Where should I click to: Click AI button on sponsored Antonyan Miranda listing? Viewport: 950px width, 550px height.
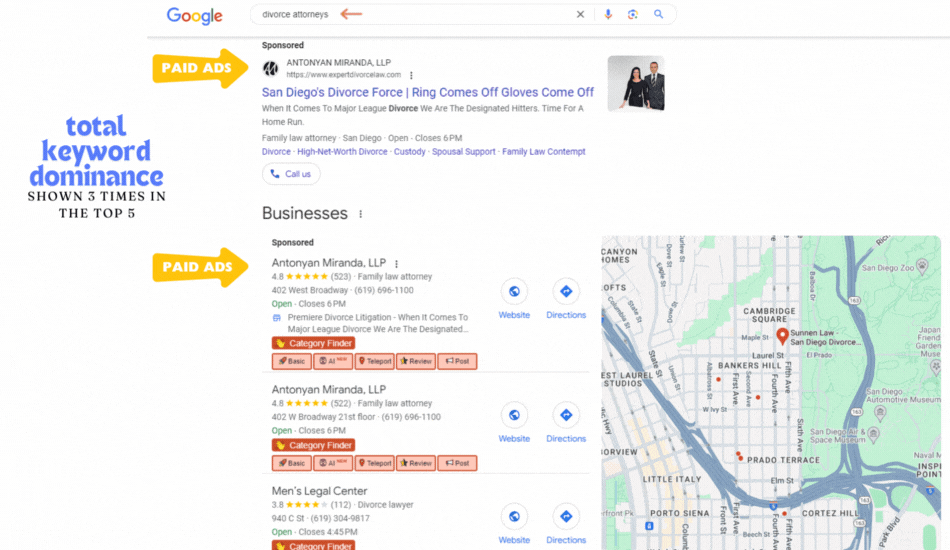pos(333,361)
